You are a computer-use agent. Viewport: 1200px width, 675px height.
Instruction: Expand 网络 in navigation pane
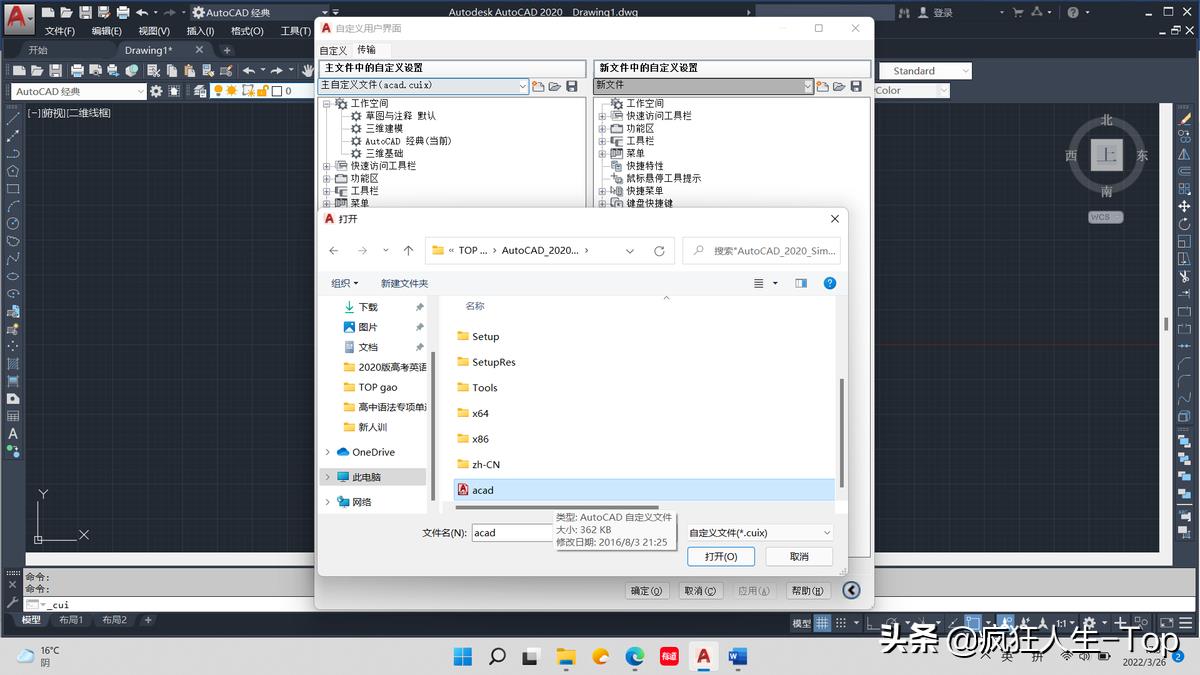coord(328,502)
